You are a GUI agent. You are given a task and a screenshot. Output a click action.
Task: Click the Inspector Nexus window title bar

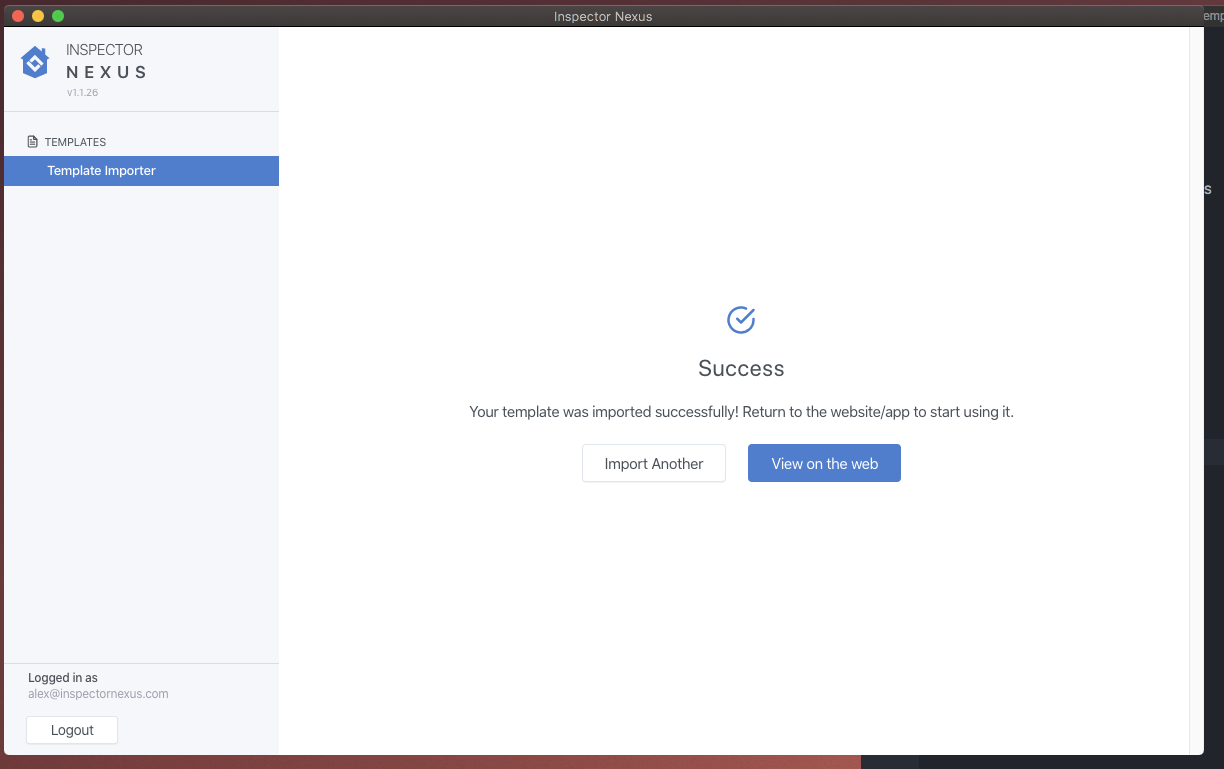tap(603, 16)
